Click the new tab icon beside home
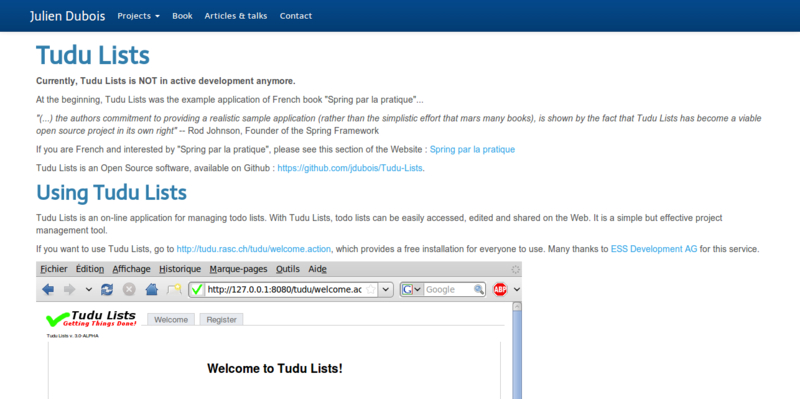The height and width of the screenshot is (399, 800). point(174,290)
